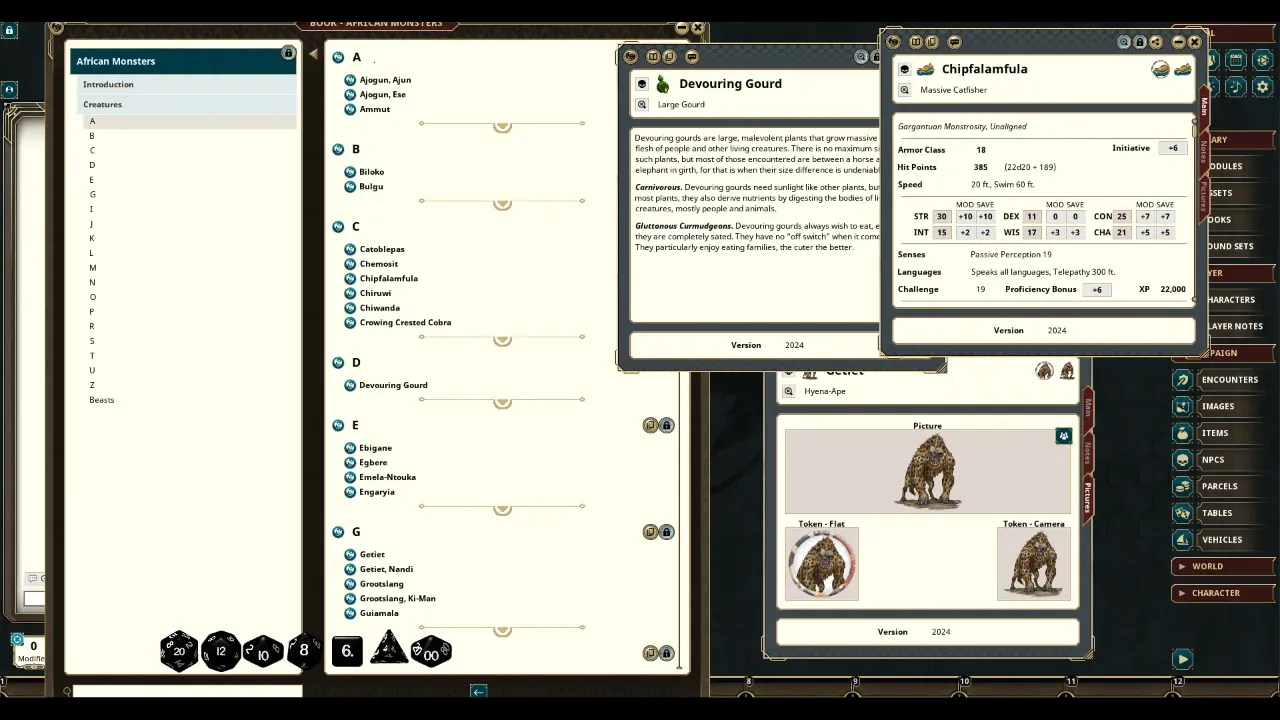Open the Introduction chapter in African Monsters

click(188, 85)
